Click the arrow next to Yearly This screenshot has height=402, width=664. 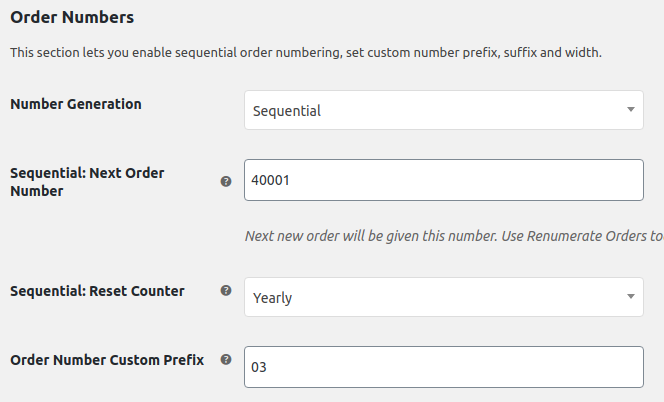point(631,297)
